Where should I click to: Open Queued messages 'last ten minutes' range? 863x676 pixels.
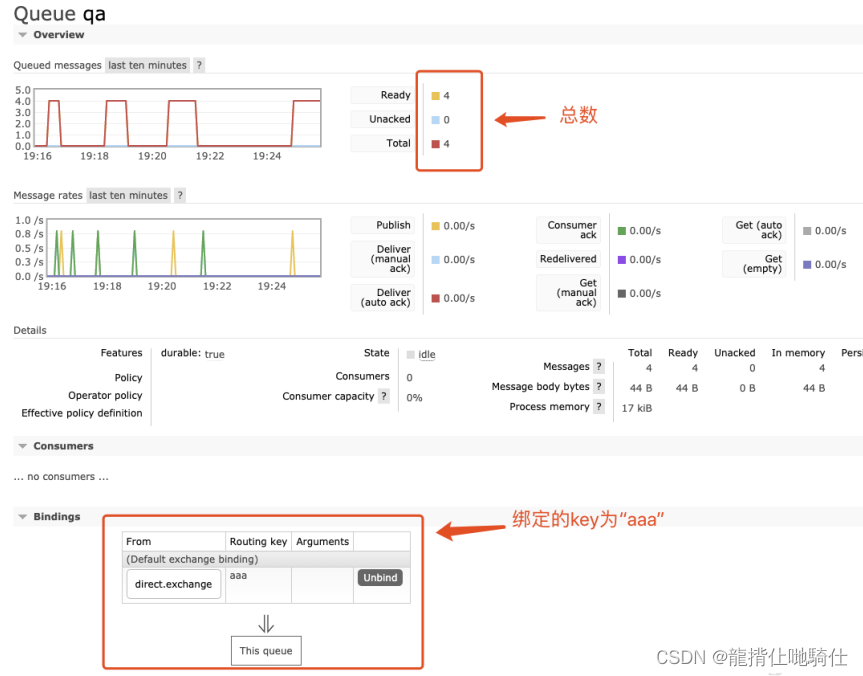148,65
